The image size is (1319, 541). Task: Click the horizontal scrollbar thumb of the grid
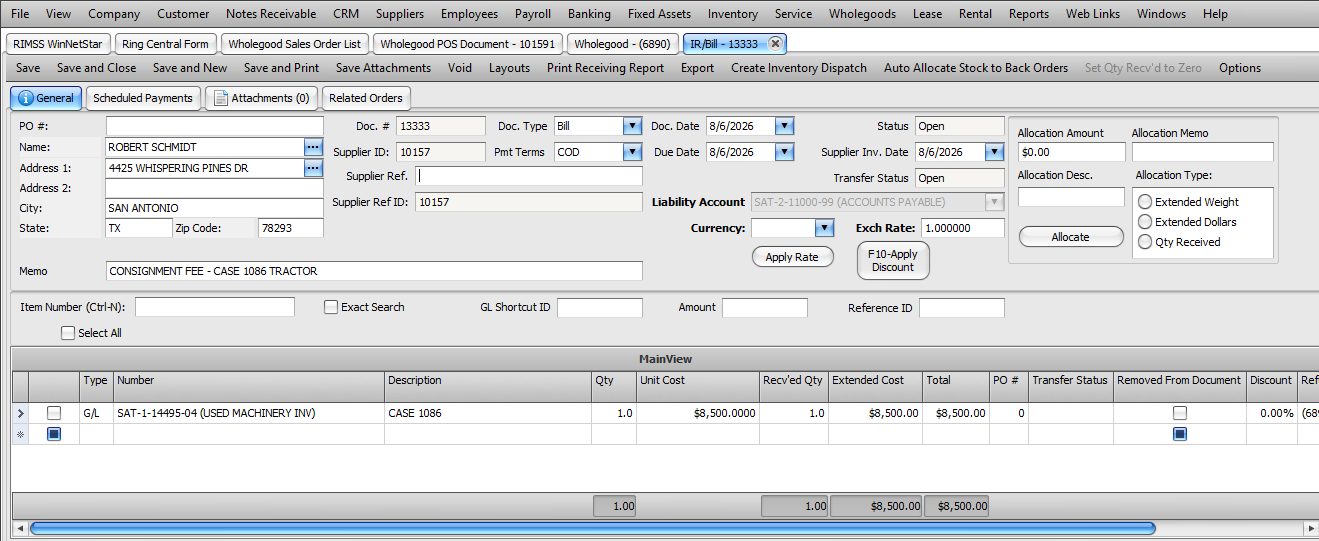pyautogui.click(x=592, y=527)
